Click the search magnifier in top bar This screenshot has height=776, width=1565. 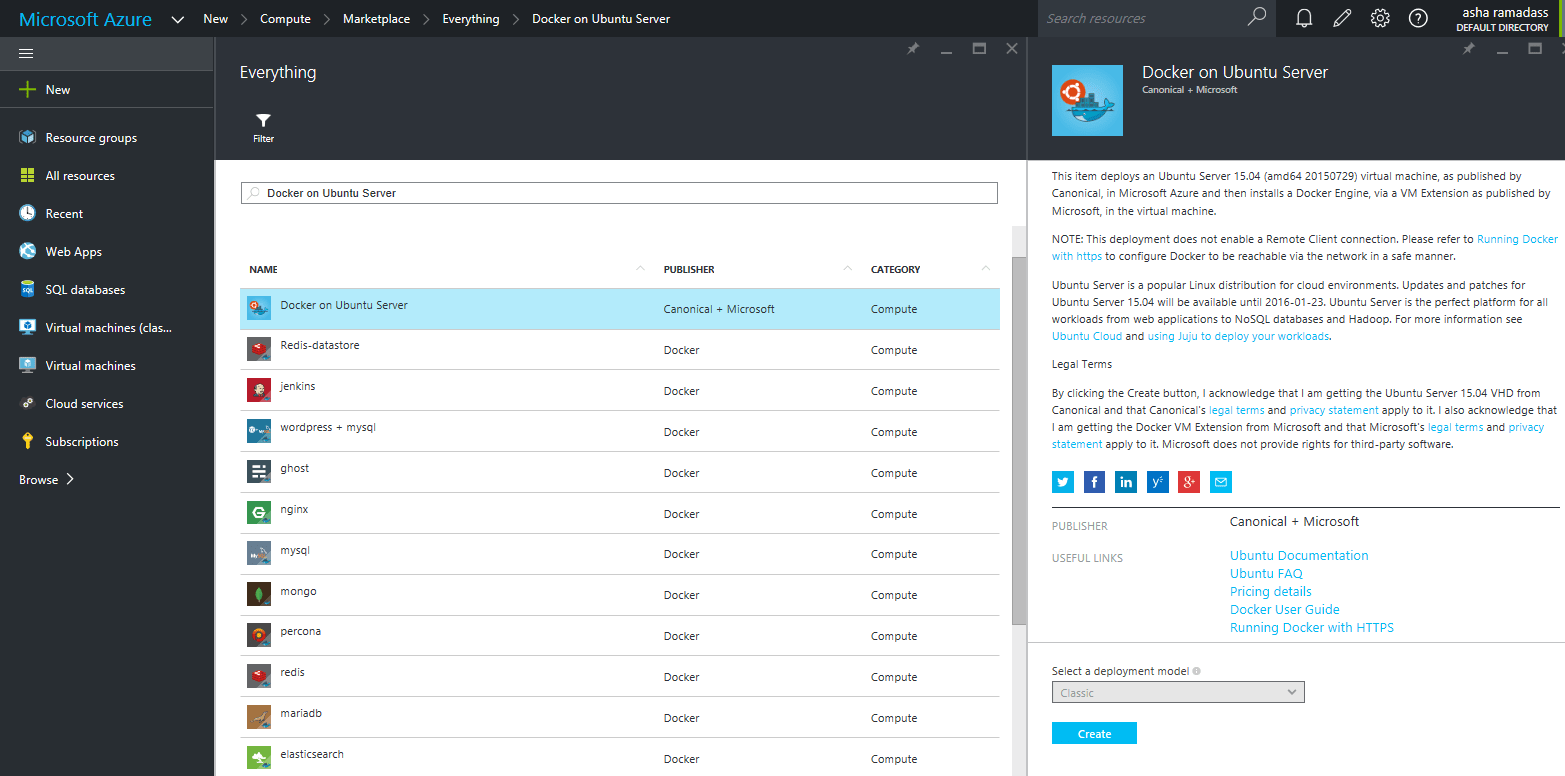1257,17
